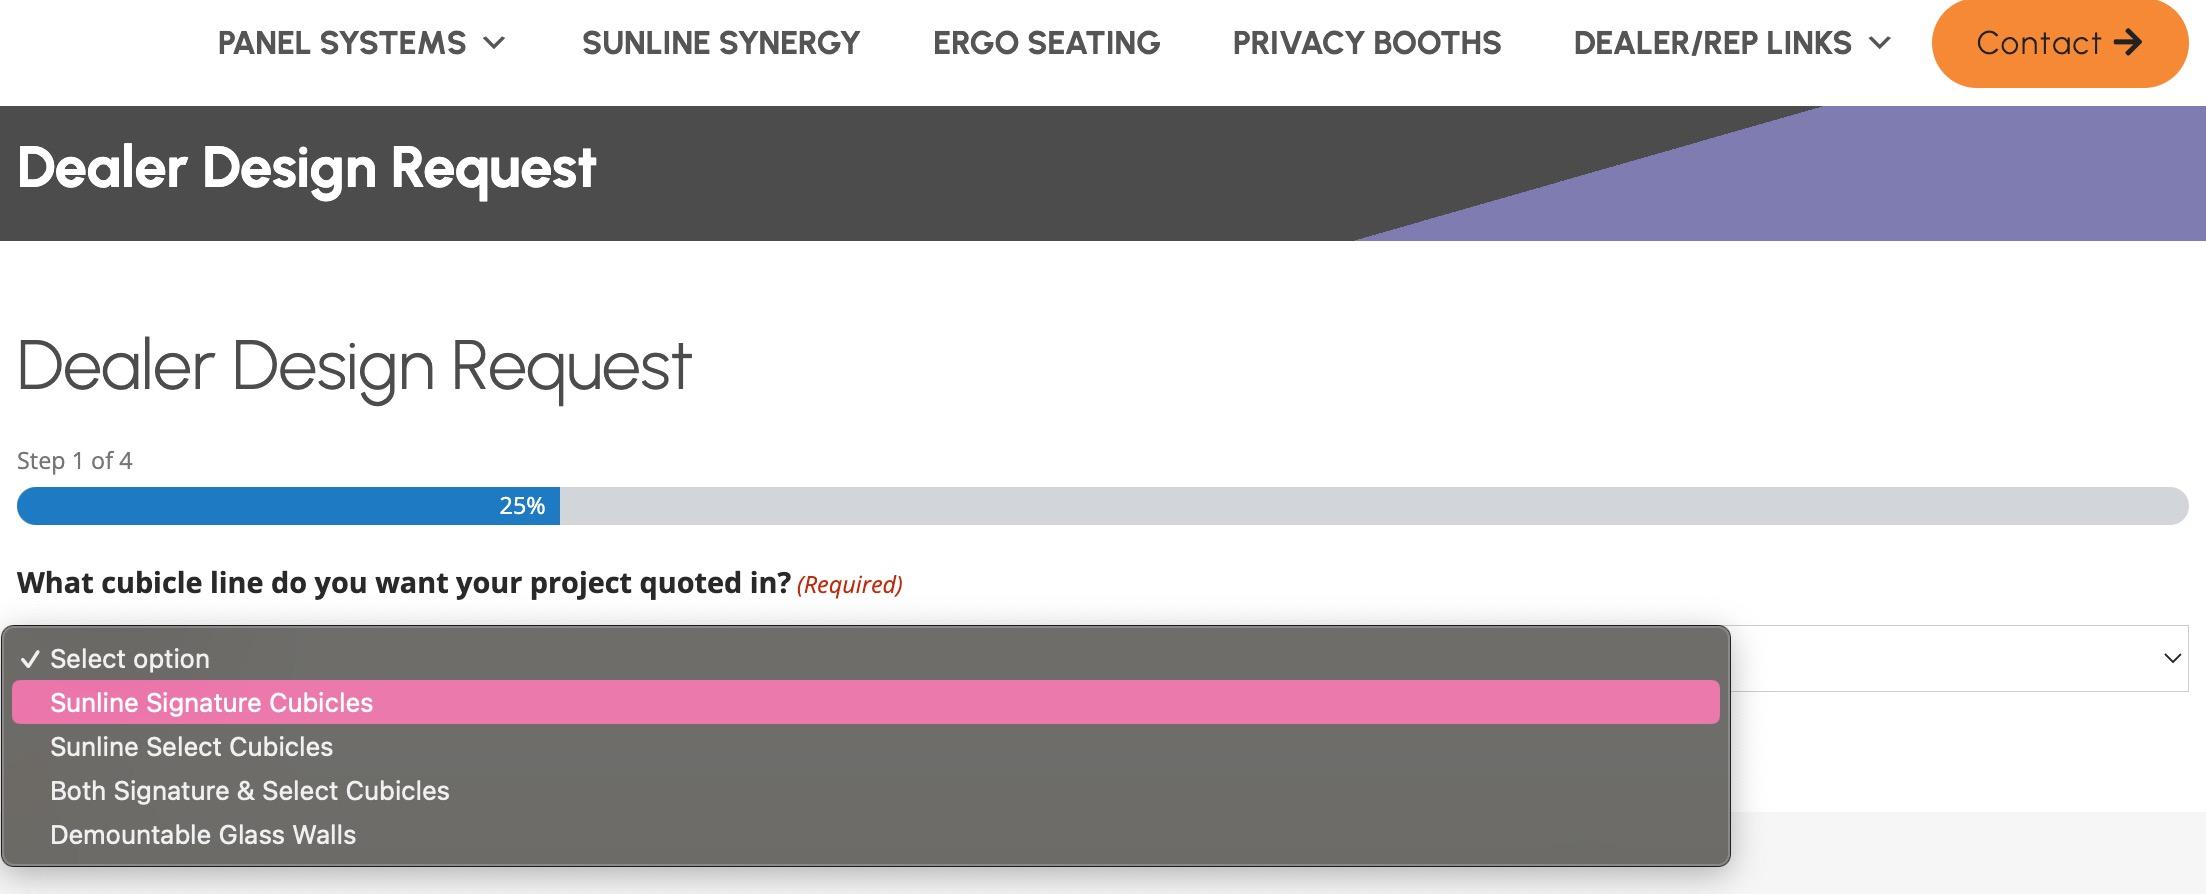Click the cubicle line select chevron

pos(2172,658)
